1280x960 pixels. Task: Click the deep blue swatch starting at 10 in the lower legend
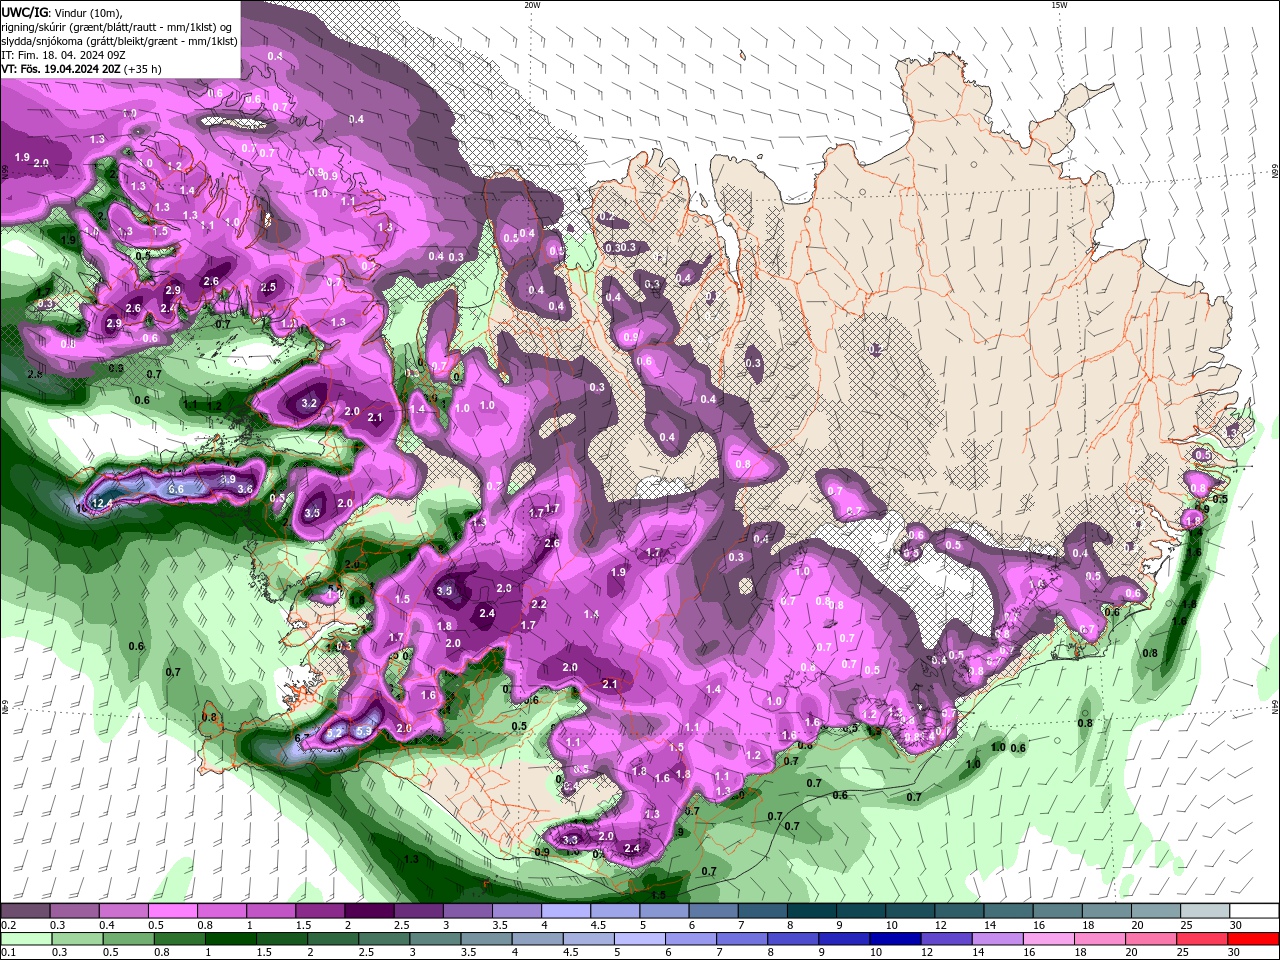click(x=893, y=939)
